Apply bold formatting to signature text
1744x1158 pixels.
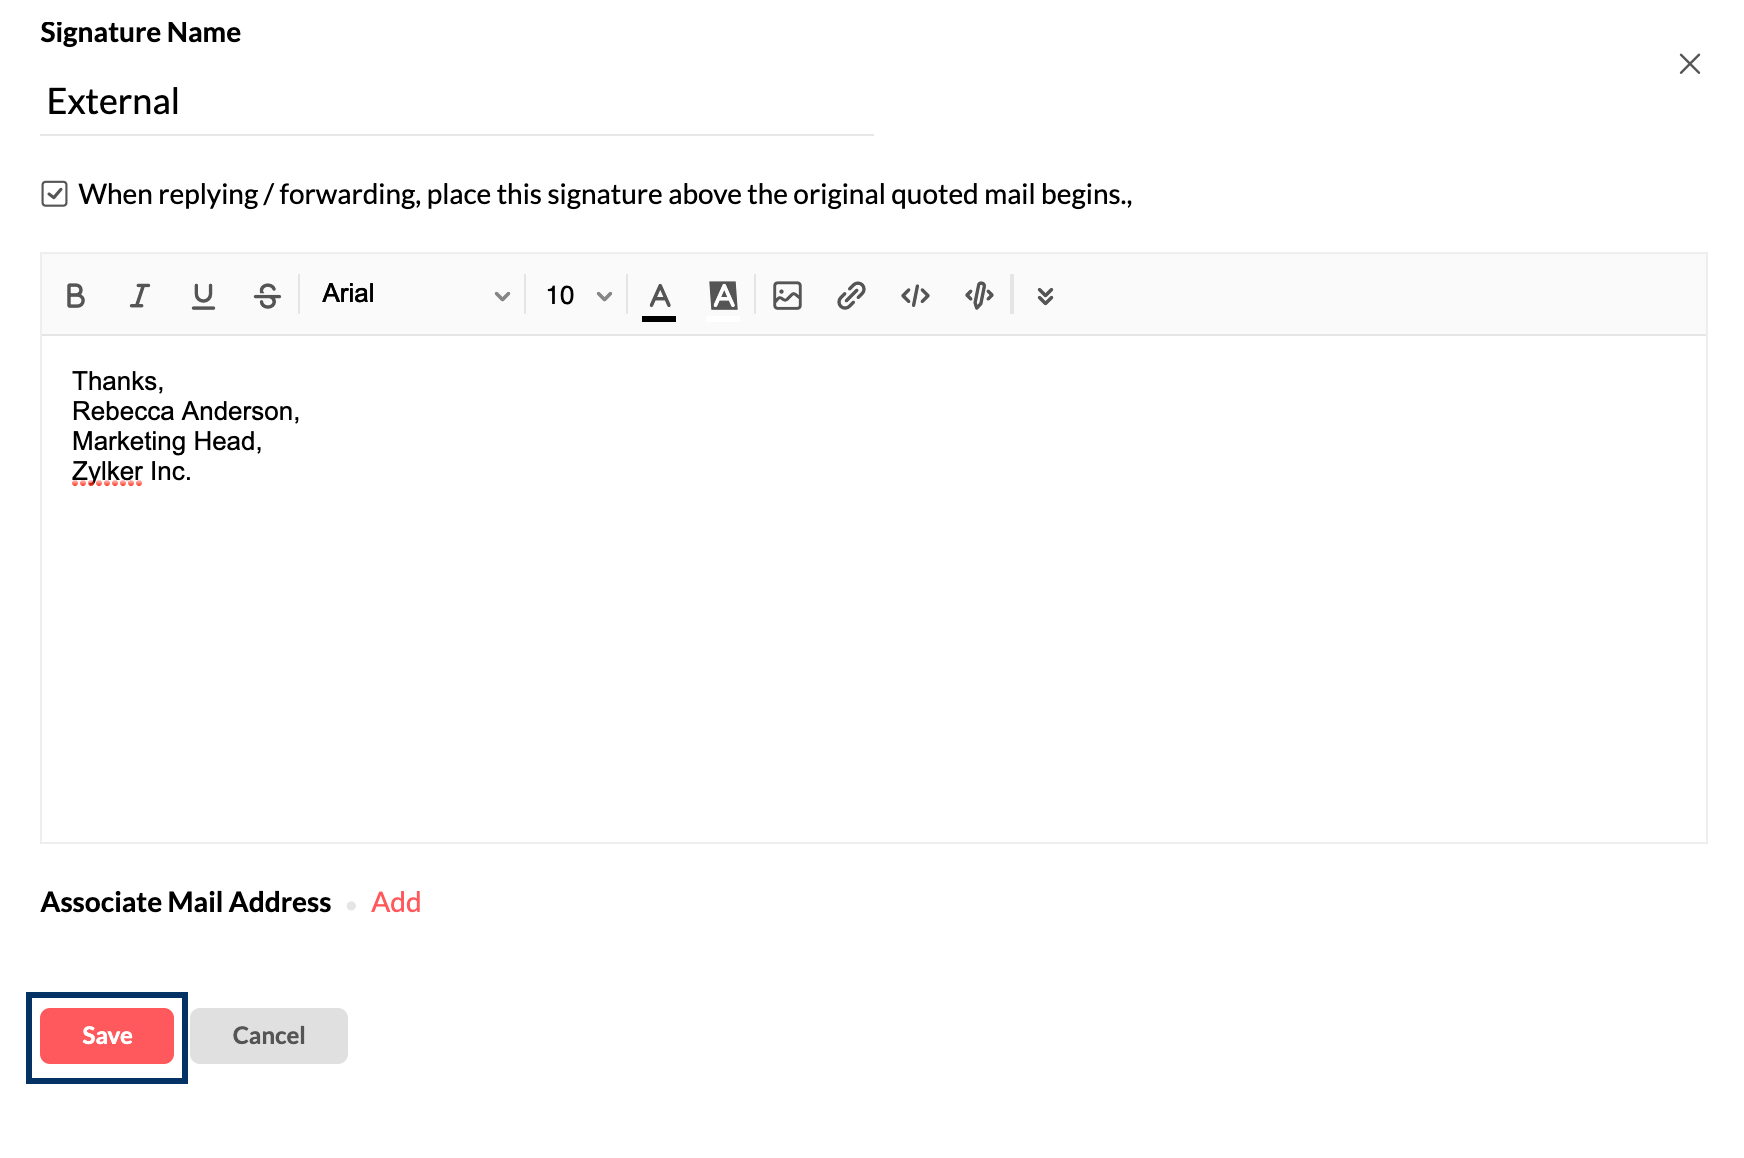[75, 295]
